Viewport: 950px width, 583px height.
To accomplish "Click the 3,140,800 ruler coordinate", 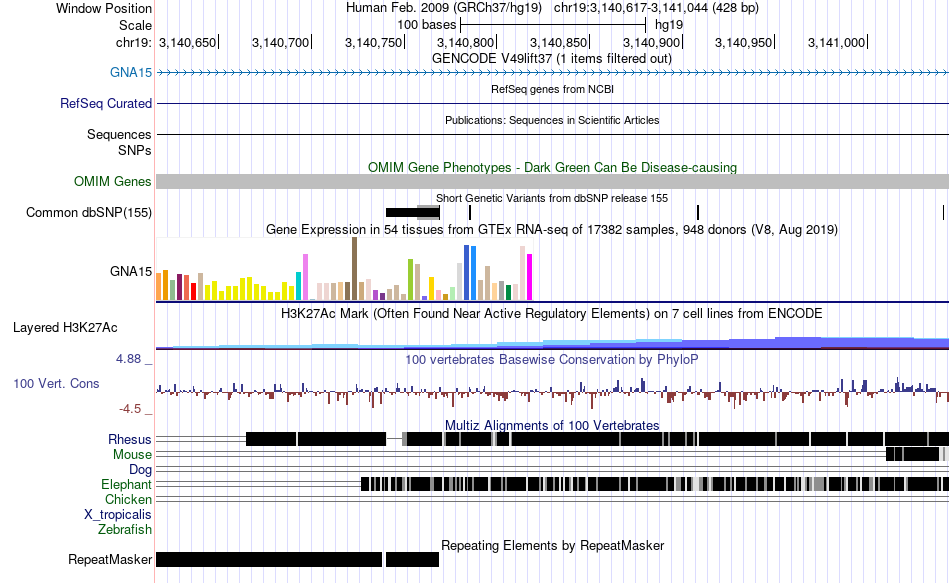I will [x=465, y=42].
